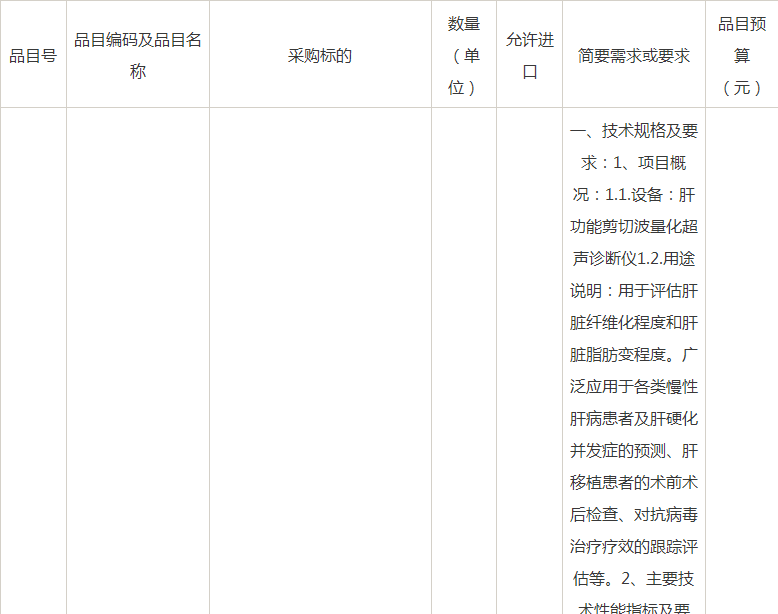Screen dimensions: 778x614
Task: Click the line 后检查、对抗病毒
Action: [634, 515]
